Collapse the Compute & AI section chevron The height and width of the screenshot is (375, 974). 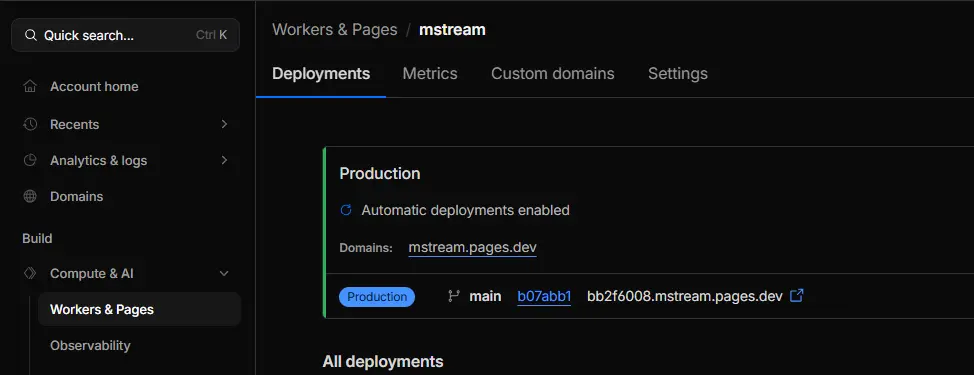224,273
